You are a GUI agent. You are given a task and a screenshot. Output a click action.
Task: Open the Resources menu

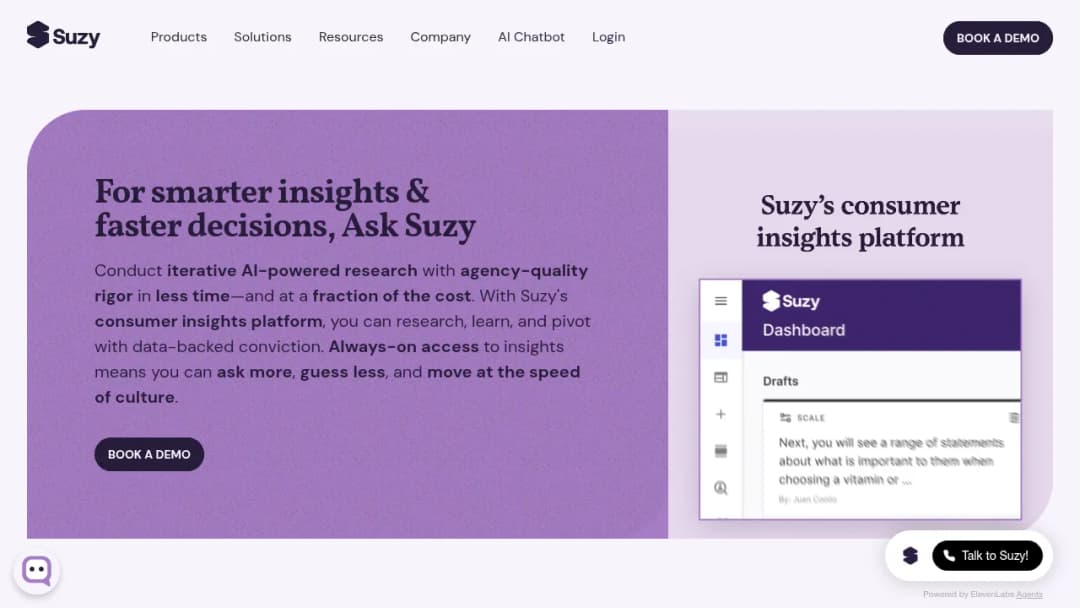[x=351, y=37]
